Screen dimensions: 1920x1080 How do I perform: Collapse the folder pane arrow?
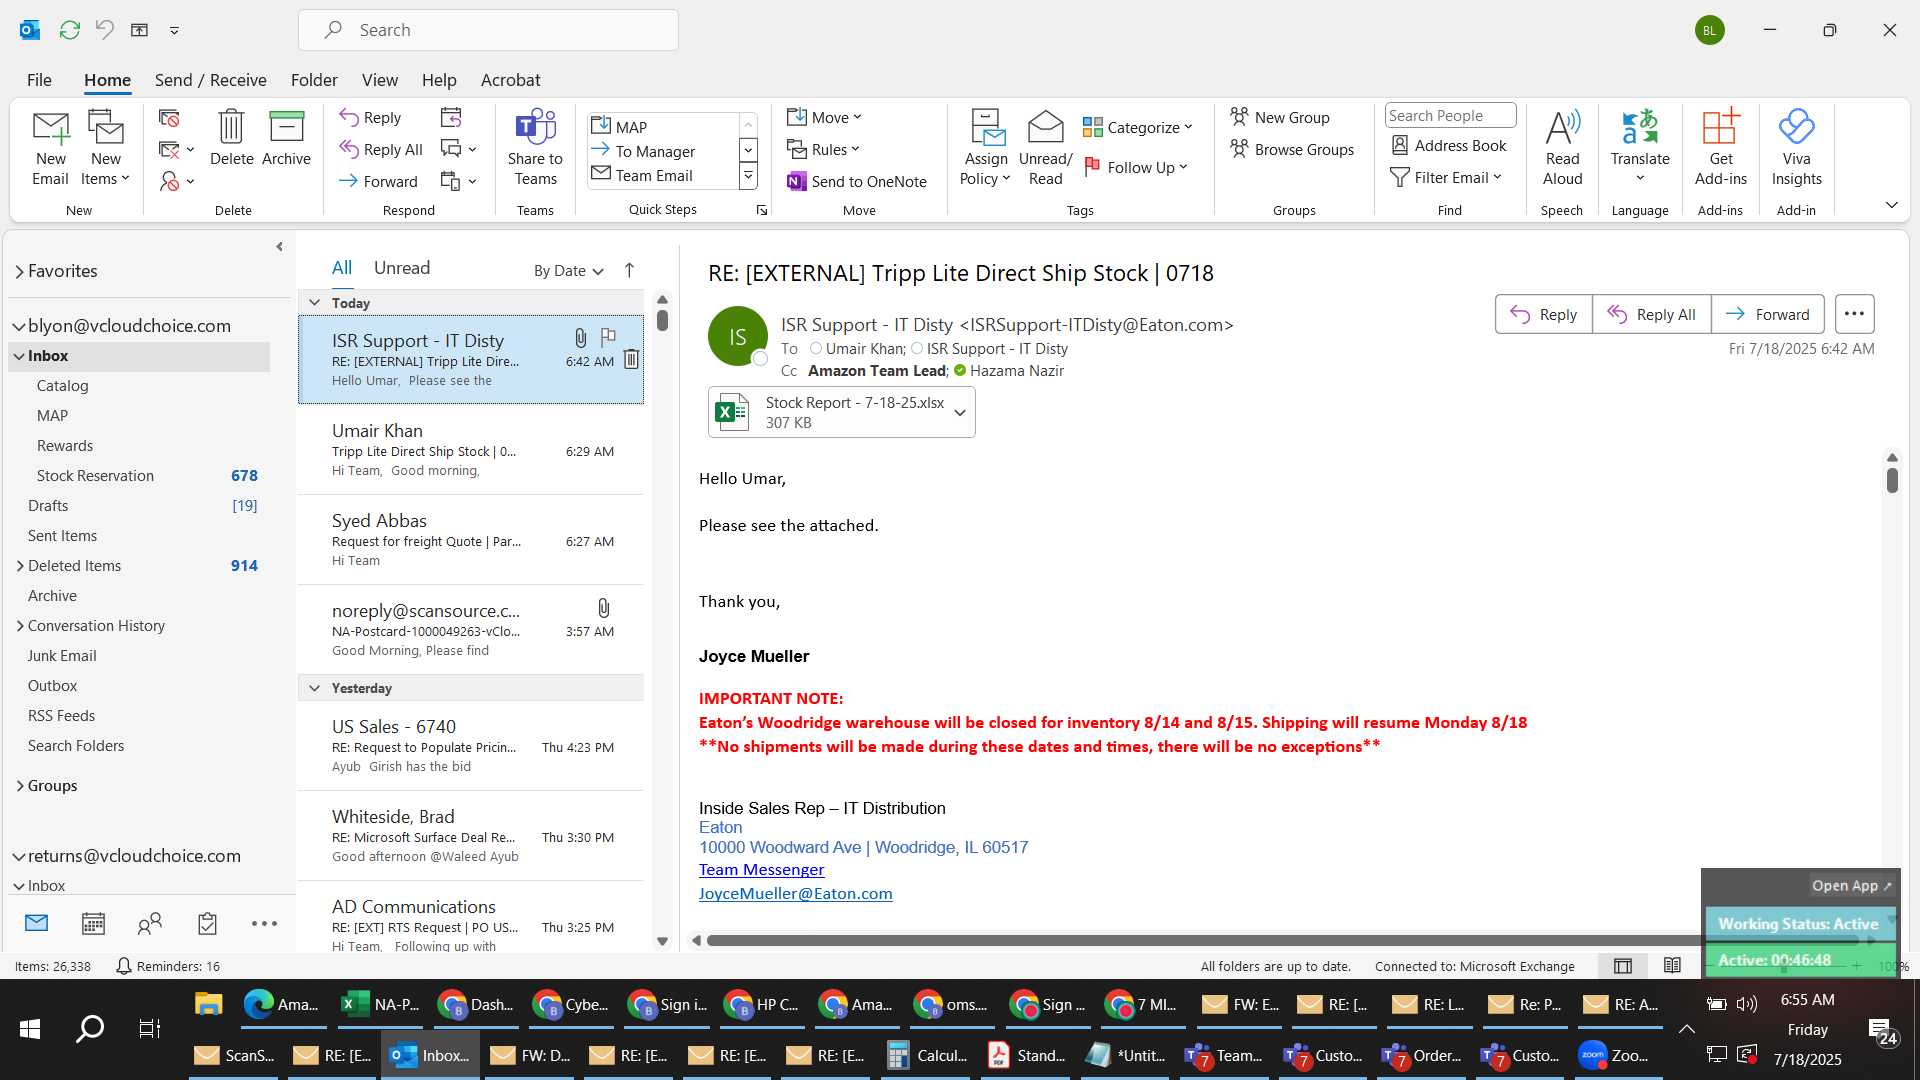point(279,247)
